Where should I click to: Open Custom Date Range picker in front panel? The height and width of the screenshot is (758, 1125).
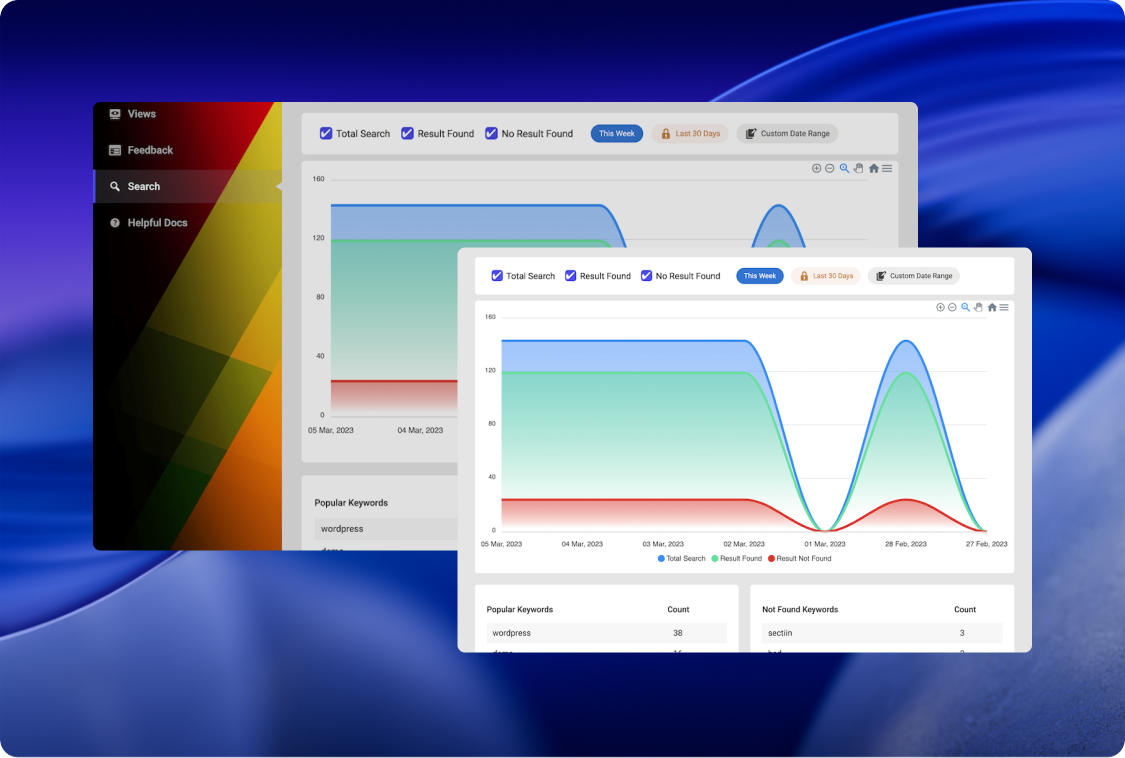(914, 276)
